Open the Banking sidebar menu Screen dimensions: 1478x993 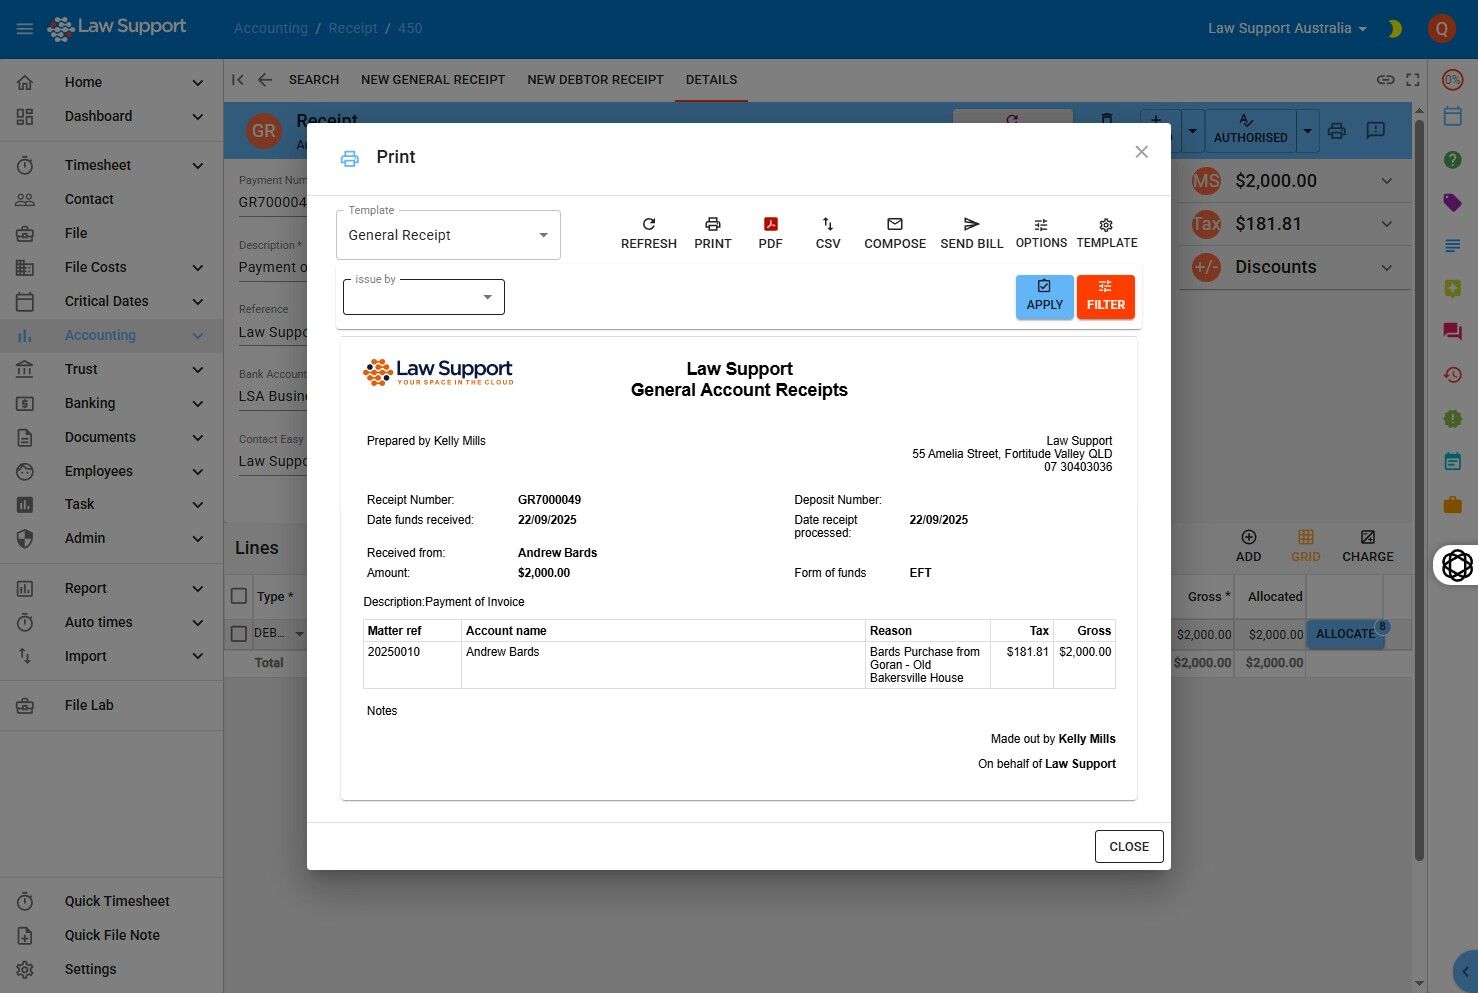[x=111, y=403]
